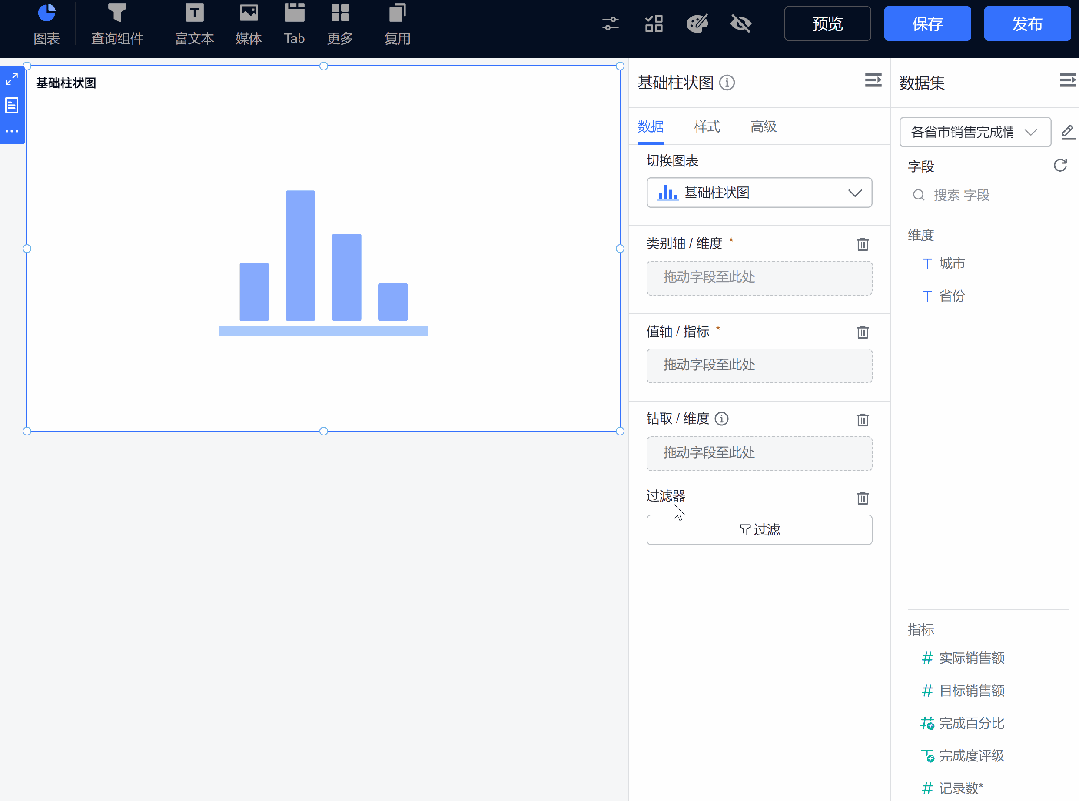Image resolution: width=1079 pixels, height=801 pixels.
Task: Open the 图表 chart component menu
Action: pyautogui.click(x=46, y=25)
